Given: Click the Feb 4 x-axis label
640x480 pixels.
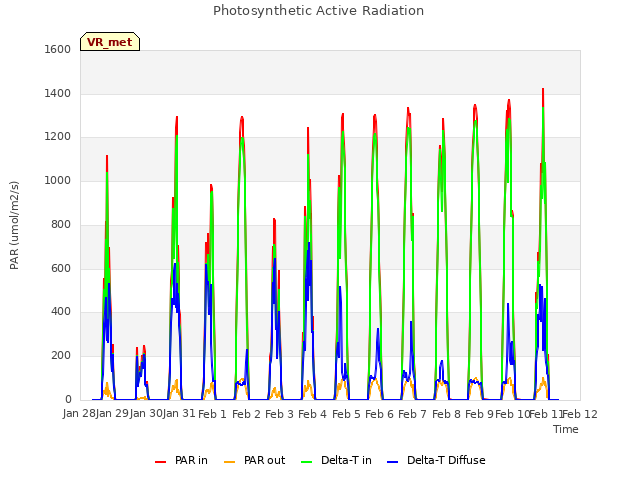Looking at the screenshot, I should pyautogui.click(x=312, y=414).
